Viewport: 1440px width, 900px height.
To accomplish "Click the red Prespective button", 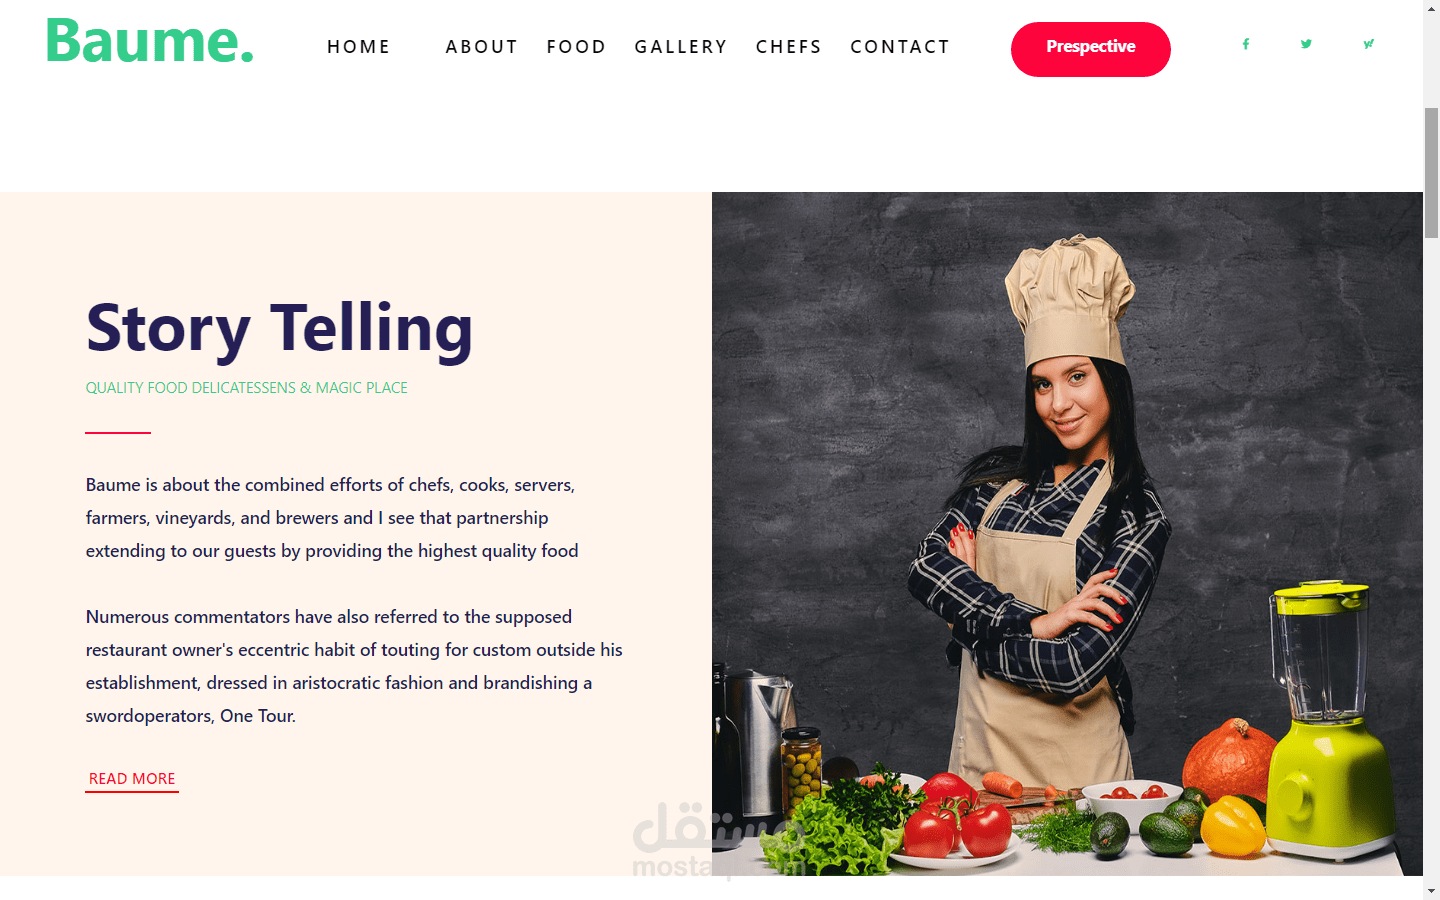I will (1091, 49).
